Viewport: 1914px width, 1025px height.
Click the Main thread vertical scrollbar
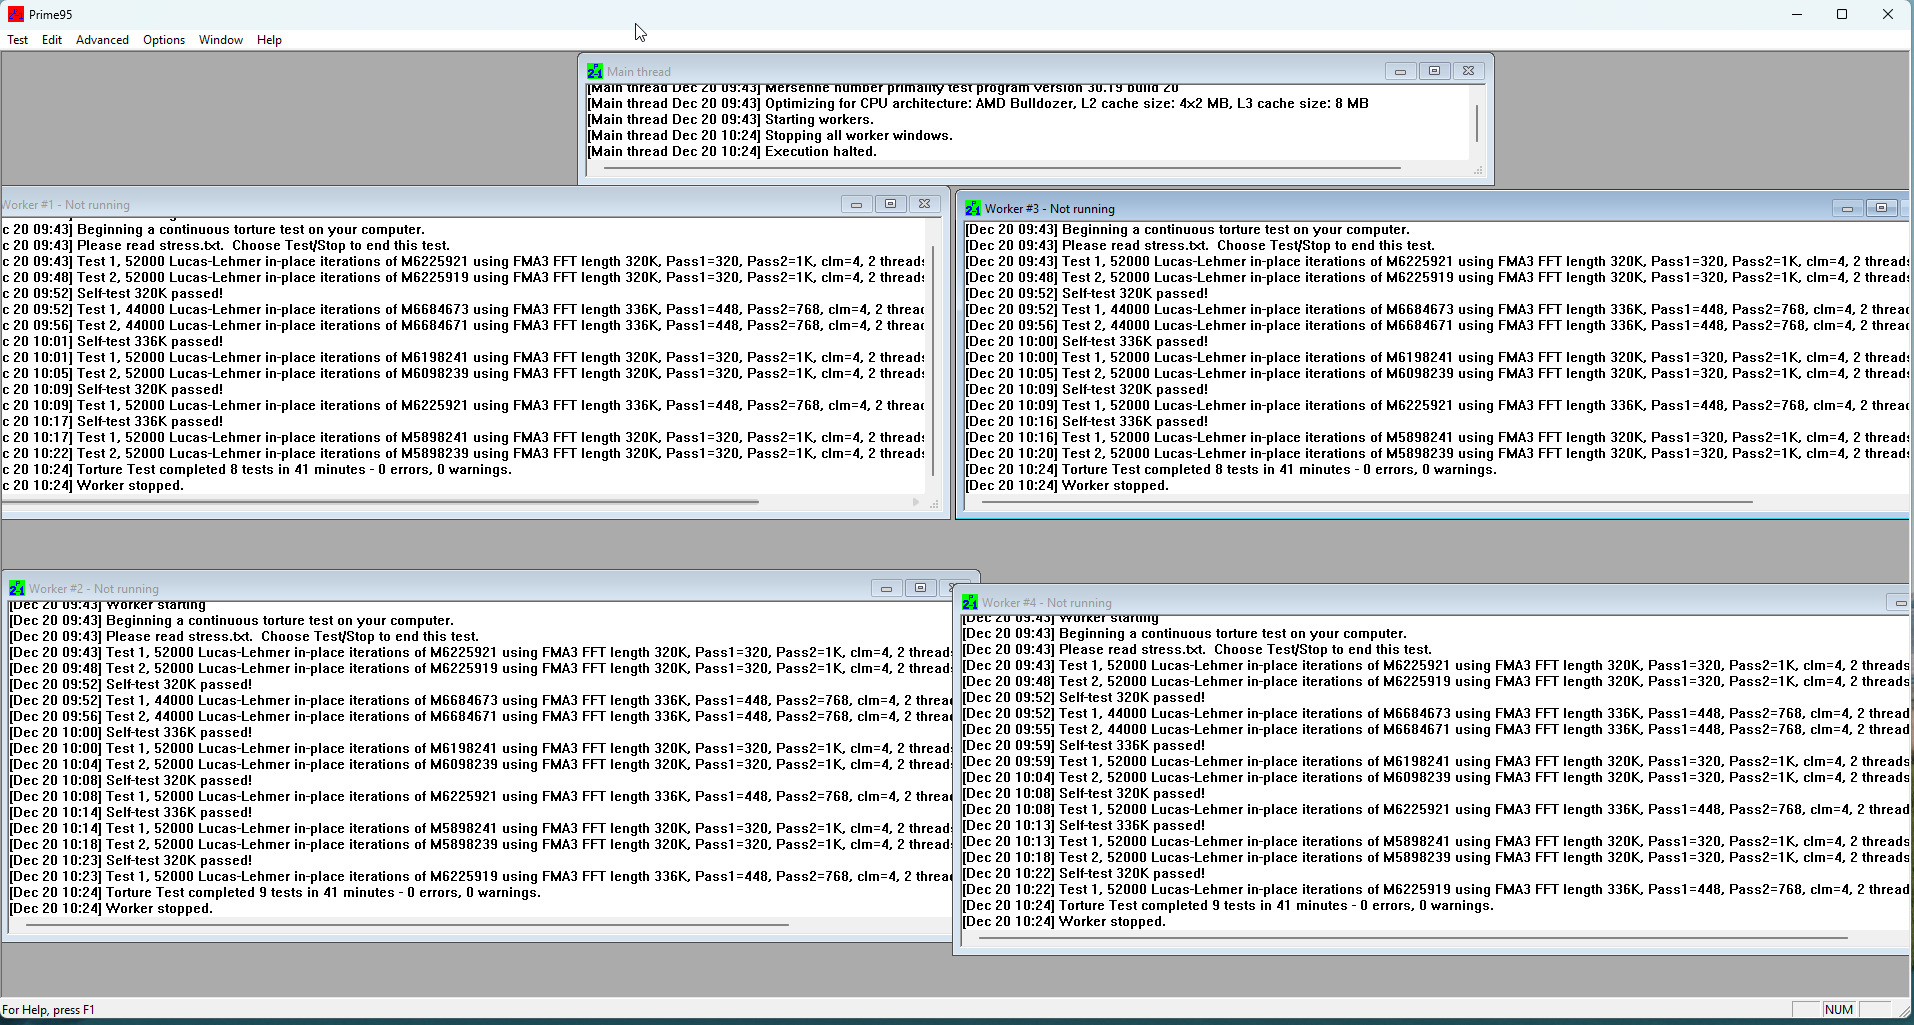coord(1477,123)
